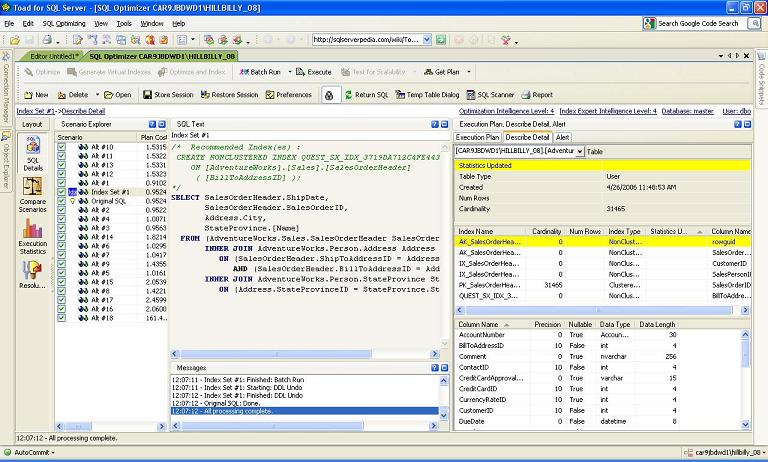Toggle checkbox for Alt #15 scenario
The height and width of the screenshot is (462, 768).
tap(61, 282)
